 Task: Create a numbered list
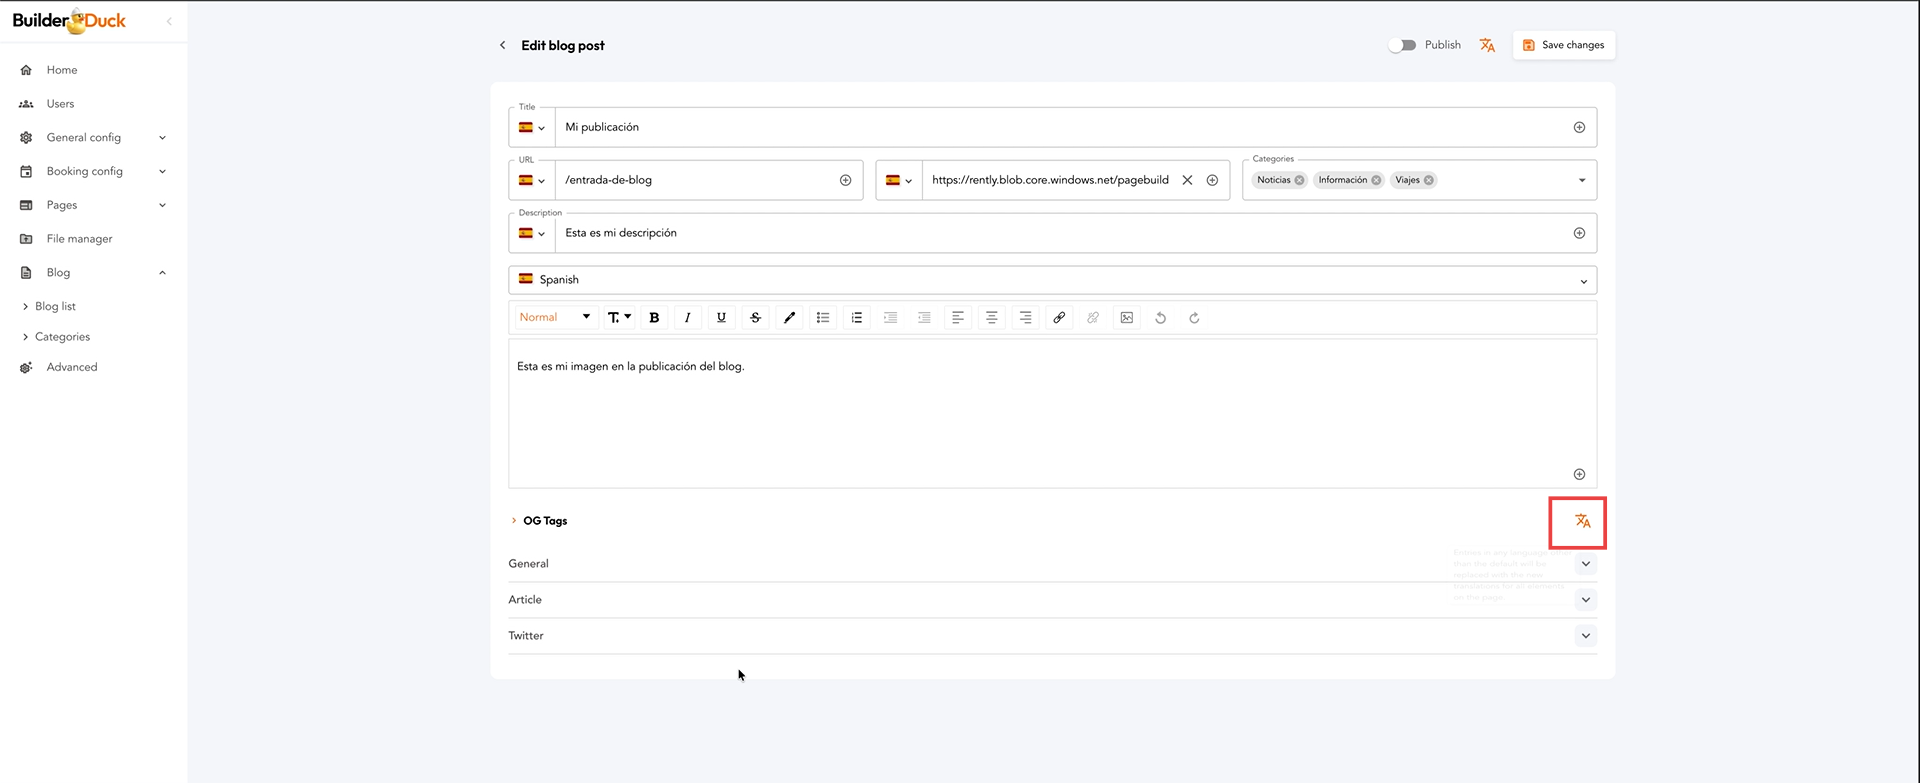(856, 318)
